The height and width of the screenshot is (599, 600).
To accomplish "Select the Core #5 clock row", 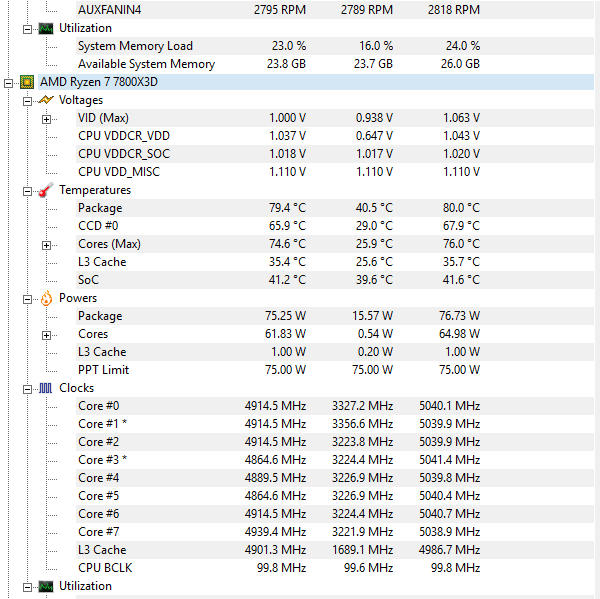I will click(x=335, y=496).
